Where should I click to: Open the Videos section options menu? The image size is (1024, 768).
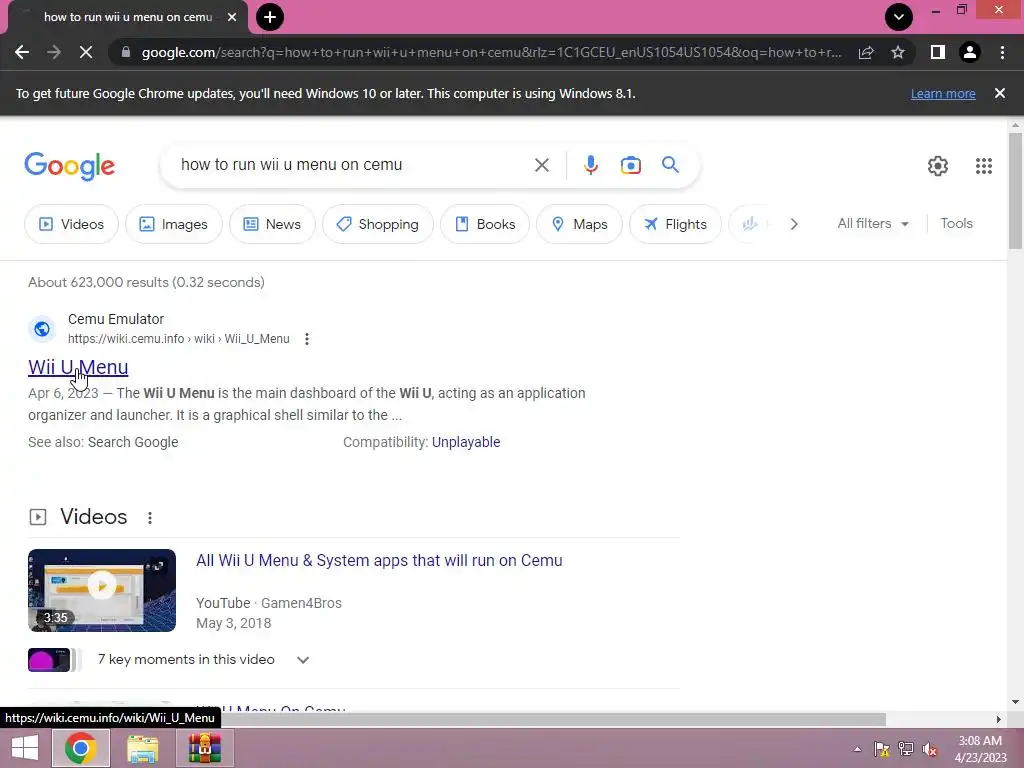pos(150,518)
